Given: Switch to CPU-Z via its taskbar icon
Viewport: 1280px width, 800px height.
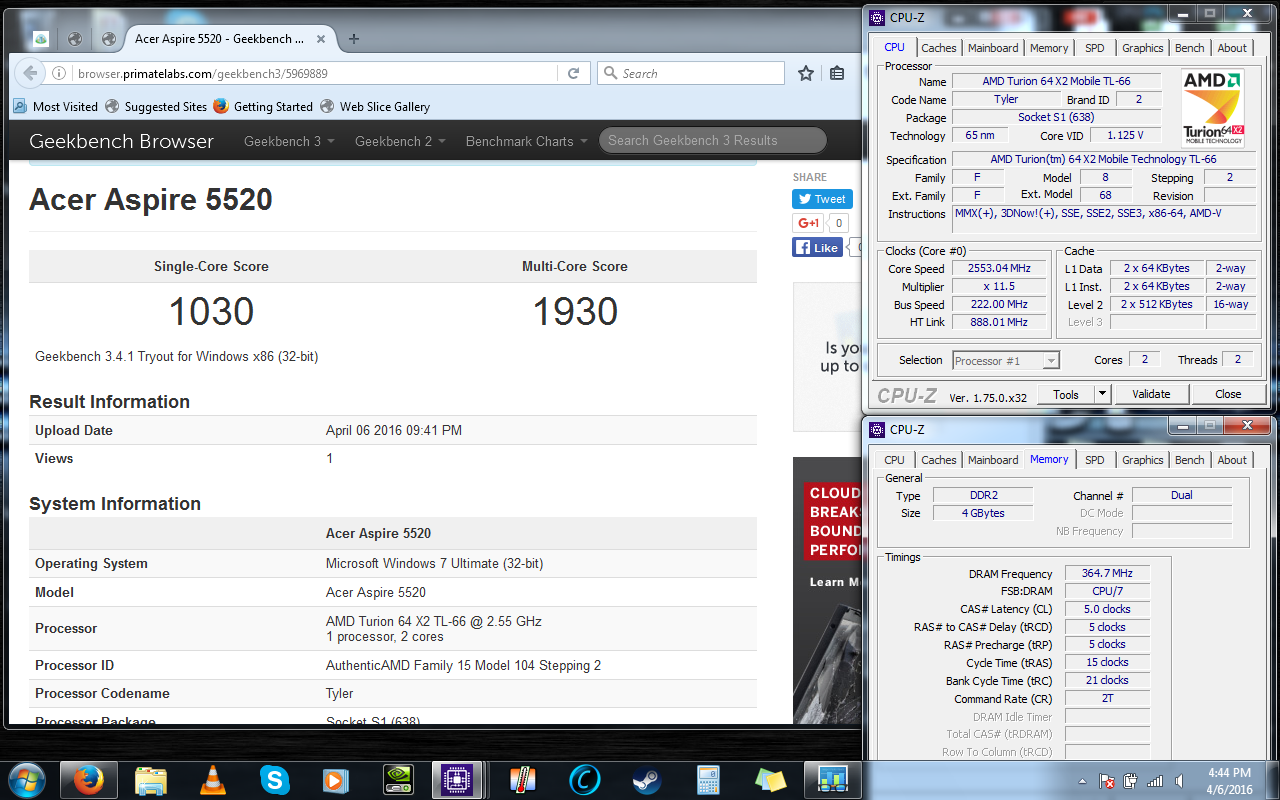Looking at the screenshot, I should 459,779.
